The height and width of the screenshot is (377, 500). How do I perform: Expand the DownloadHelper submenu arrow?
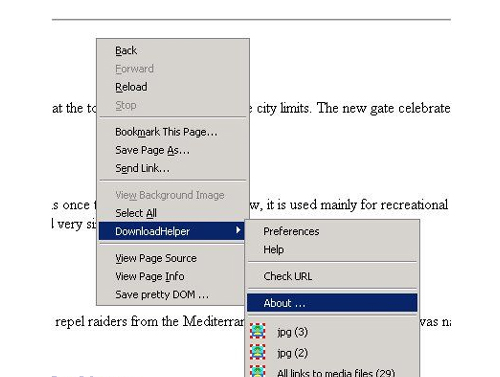pyautogui.click(x=238, y=230)
